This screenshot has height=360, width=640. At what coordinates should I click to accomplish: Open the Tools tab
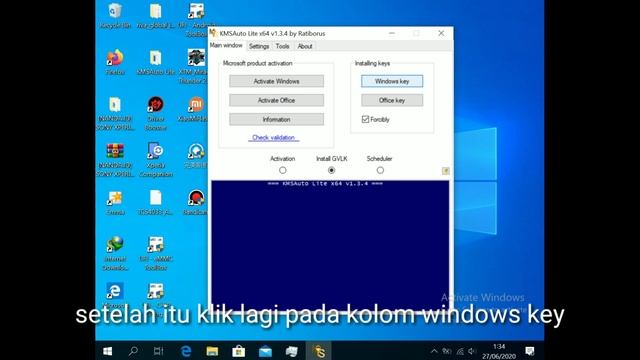pyautogui.click(x=282, y=46)
